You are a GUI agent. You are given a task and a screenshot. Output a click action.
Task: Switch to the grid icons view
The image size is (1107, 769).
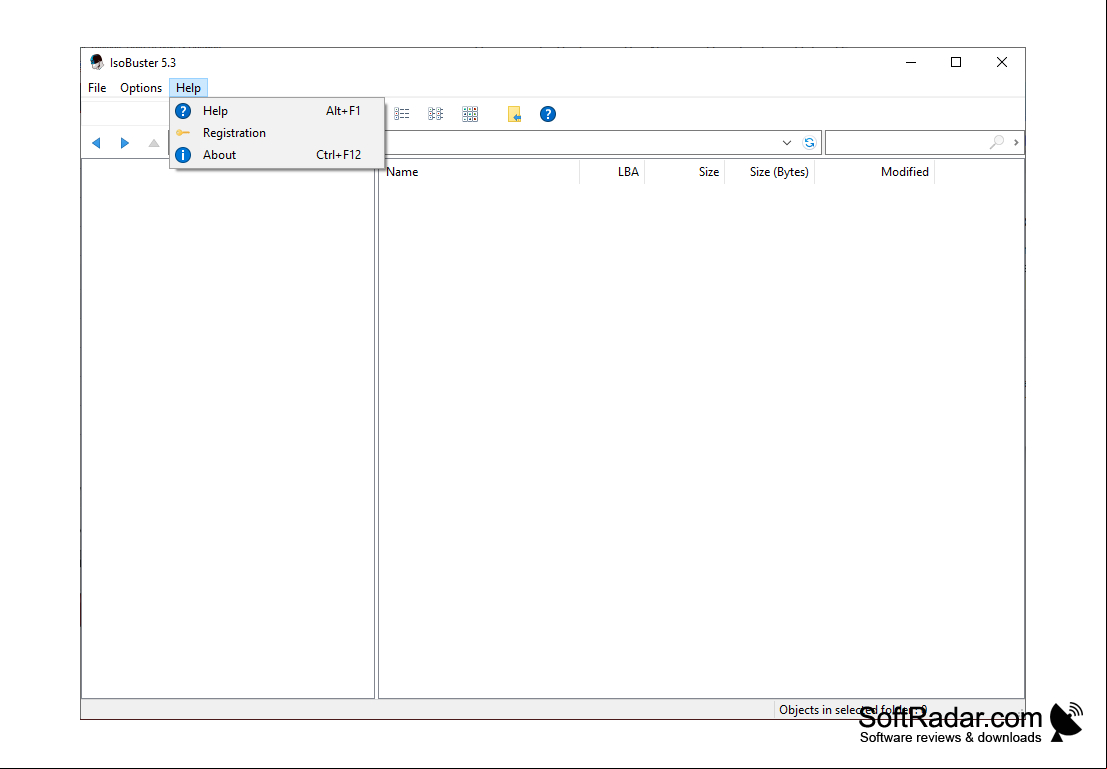(x=470, y=114)
